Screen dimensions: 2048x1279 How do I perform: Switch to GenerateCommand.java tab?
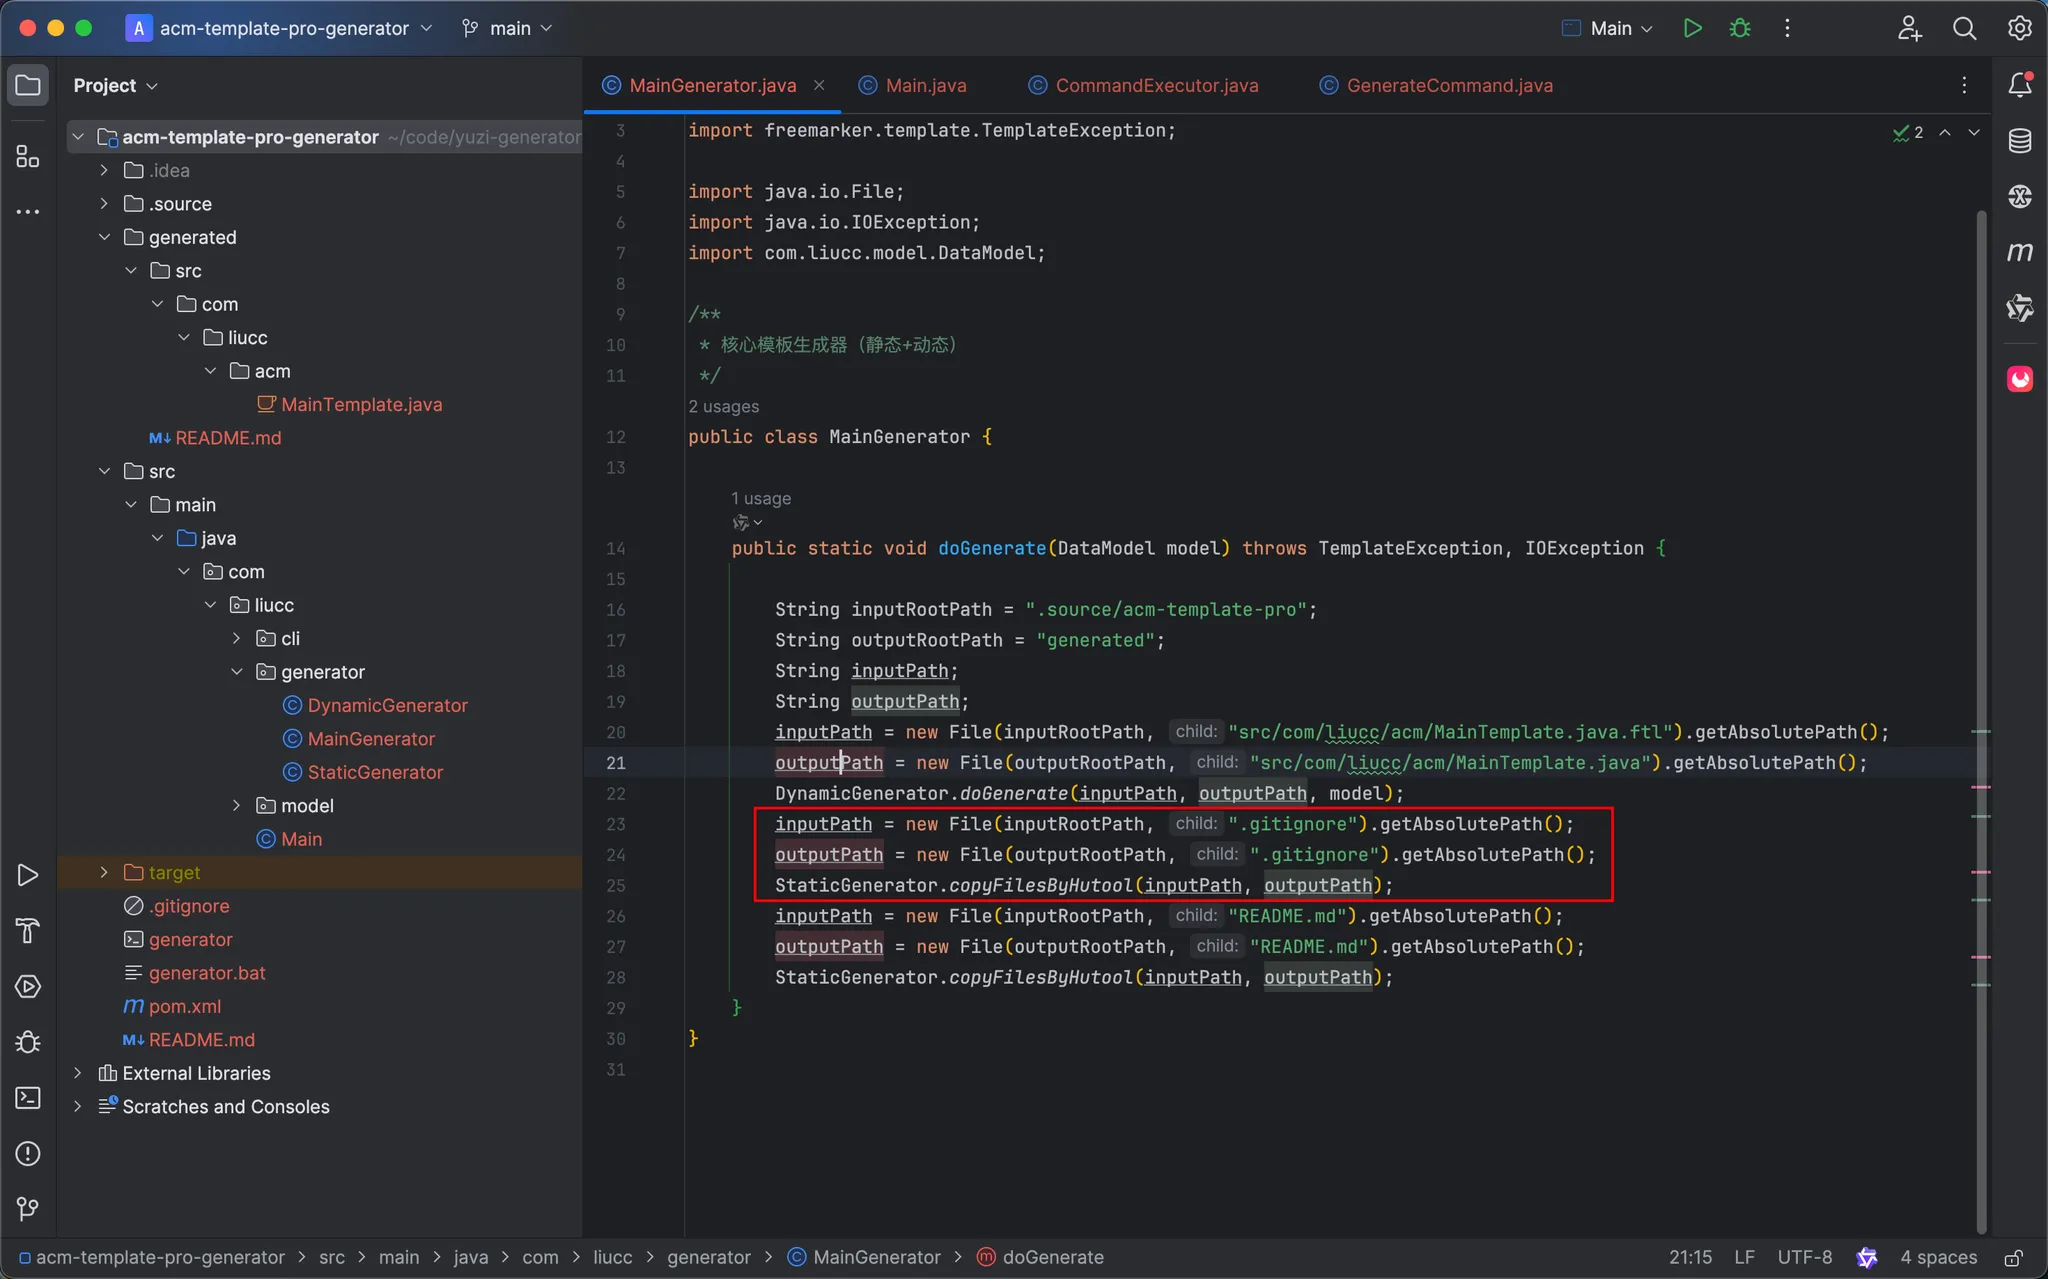click(1449, 85)
